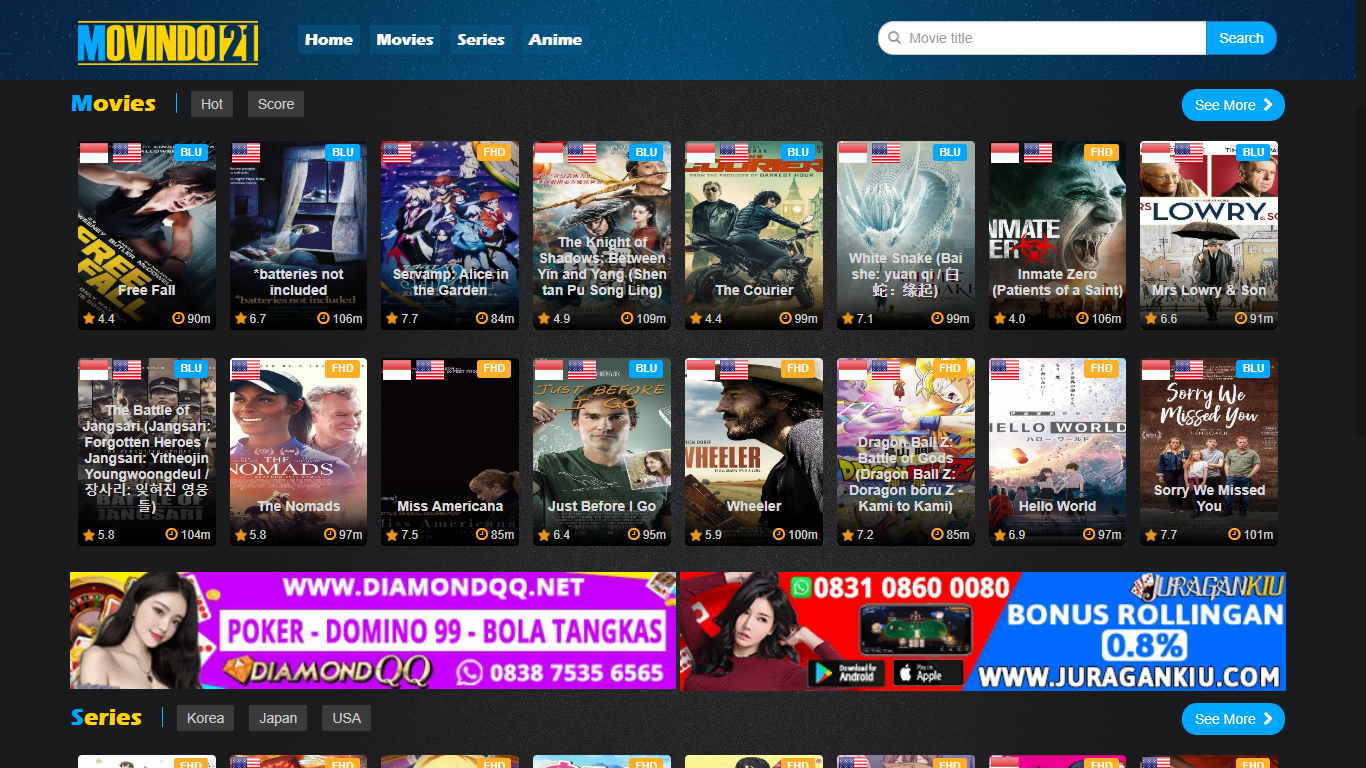Screen dimensions: 1366x768
Task: Open the Hello World movie poster
Action: [x=1057, y=452]
